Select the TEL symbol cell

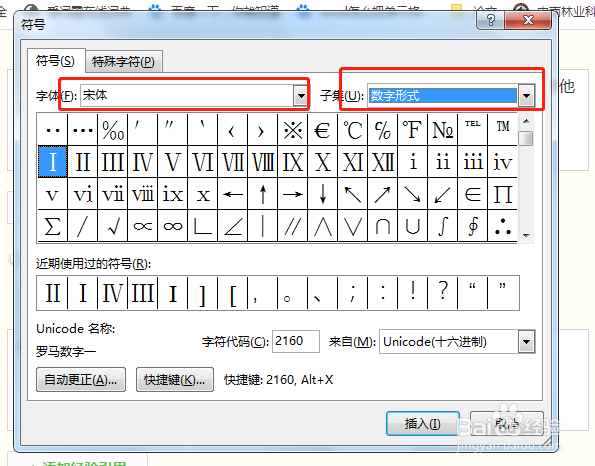(x=472, y=130)
